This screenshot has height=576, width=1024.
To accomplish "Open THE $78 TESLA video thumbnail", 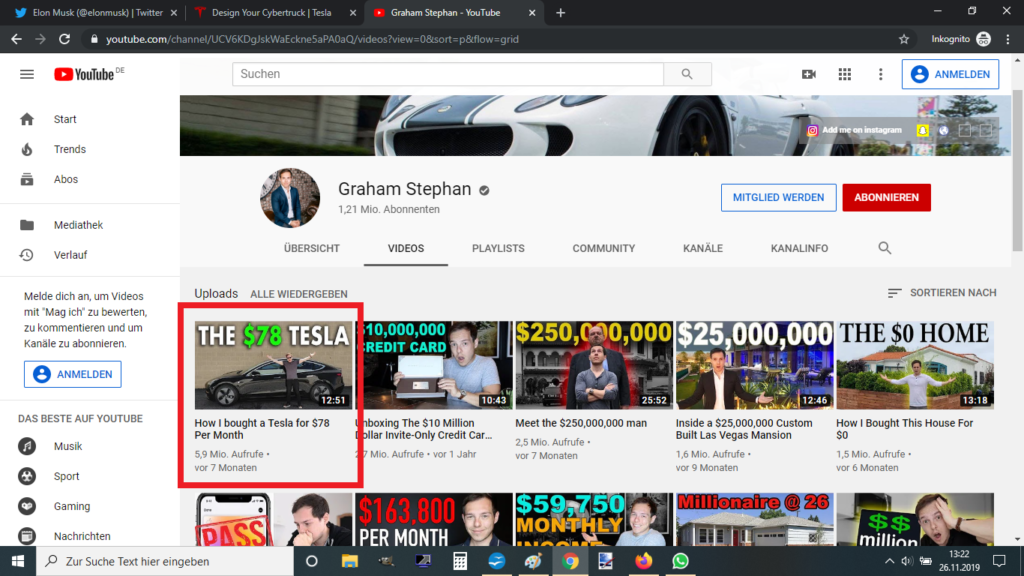I will (x=274, y=365).
